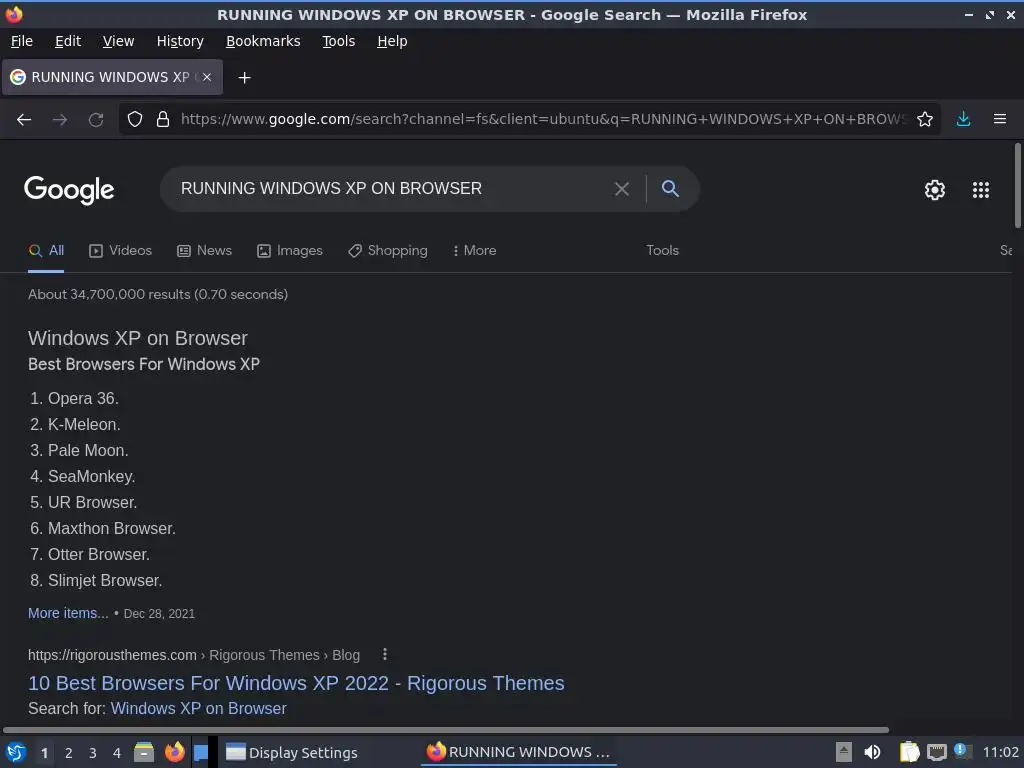Open the clipboard manager tray icon

point(909,752)
